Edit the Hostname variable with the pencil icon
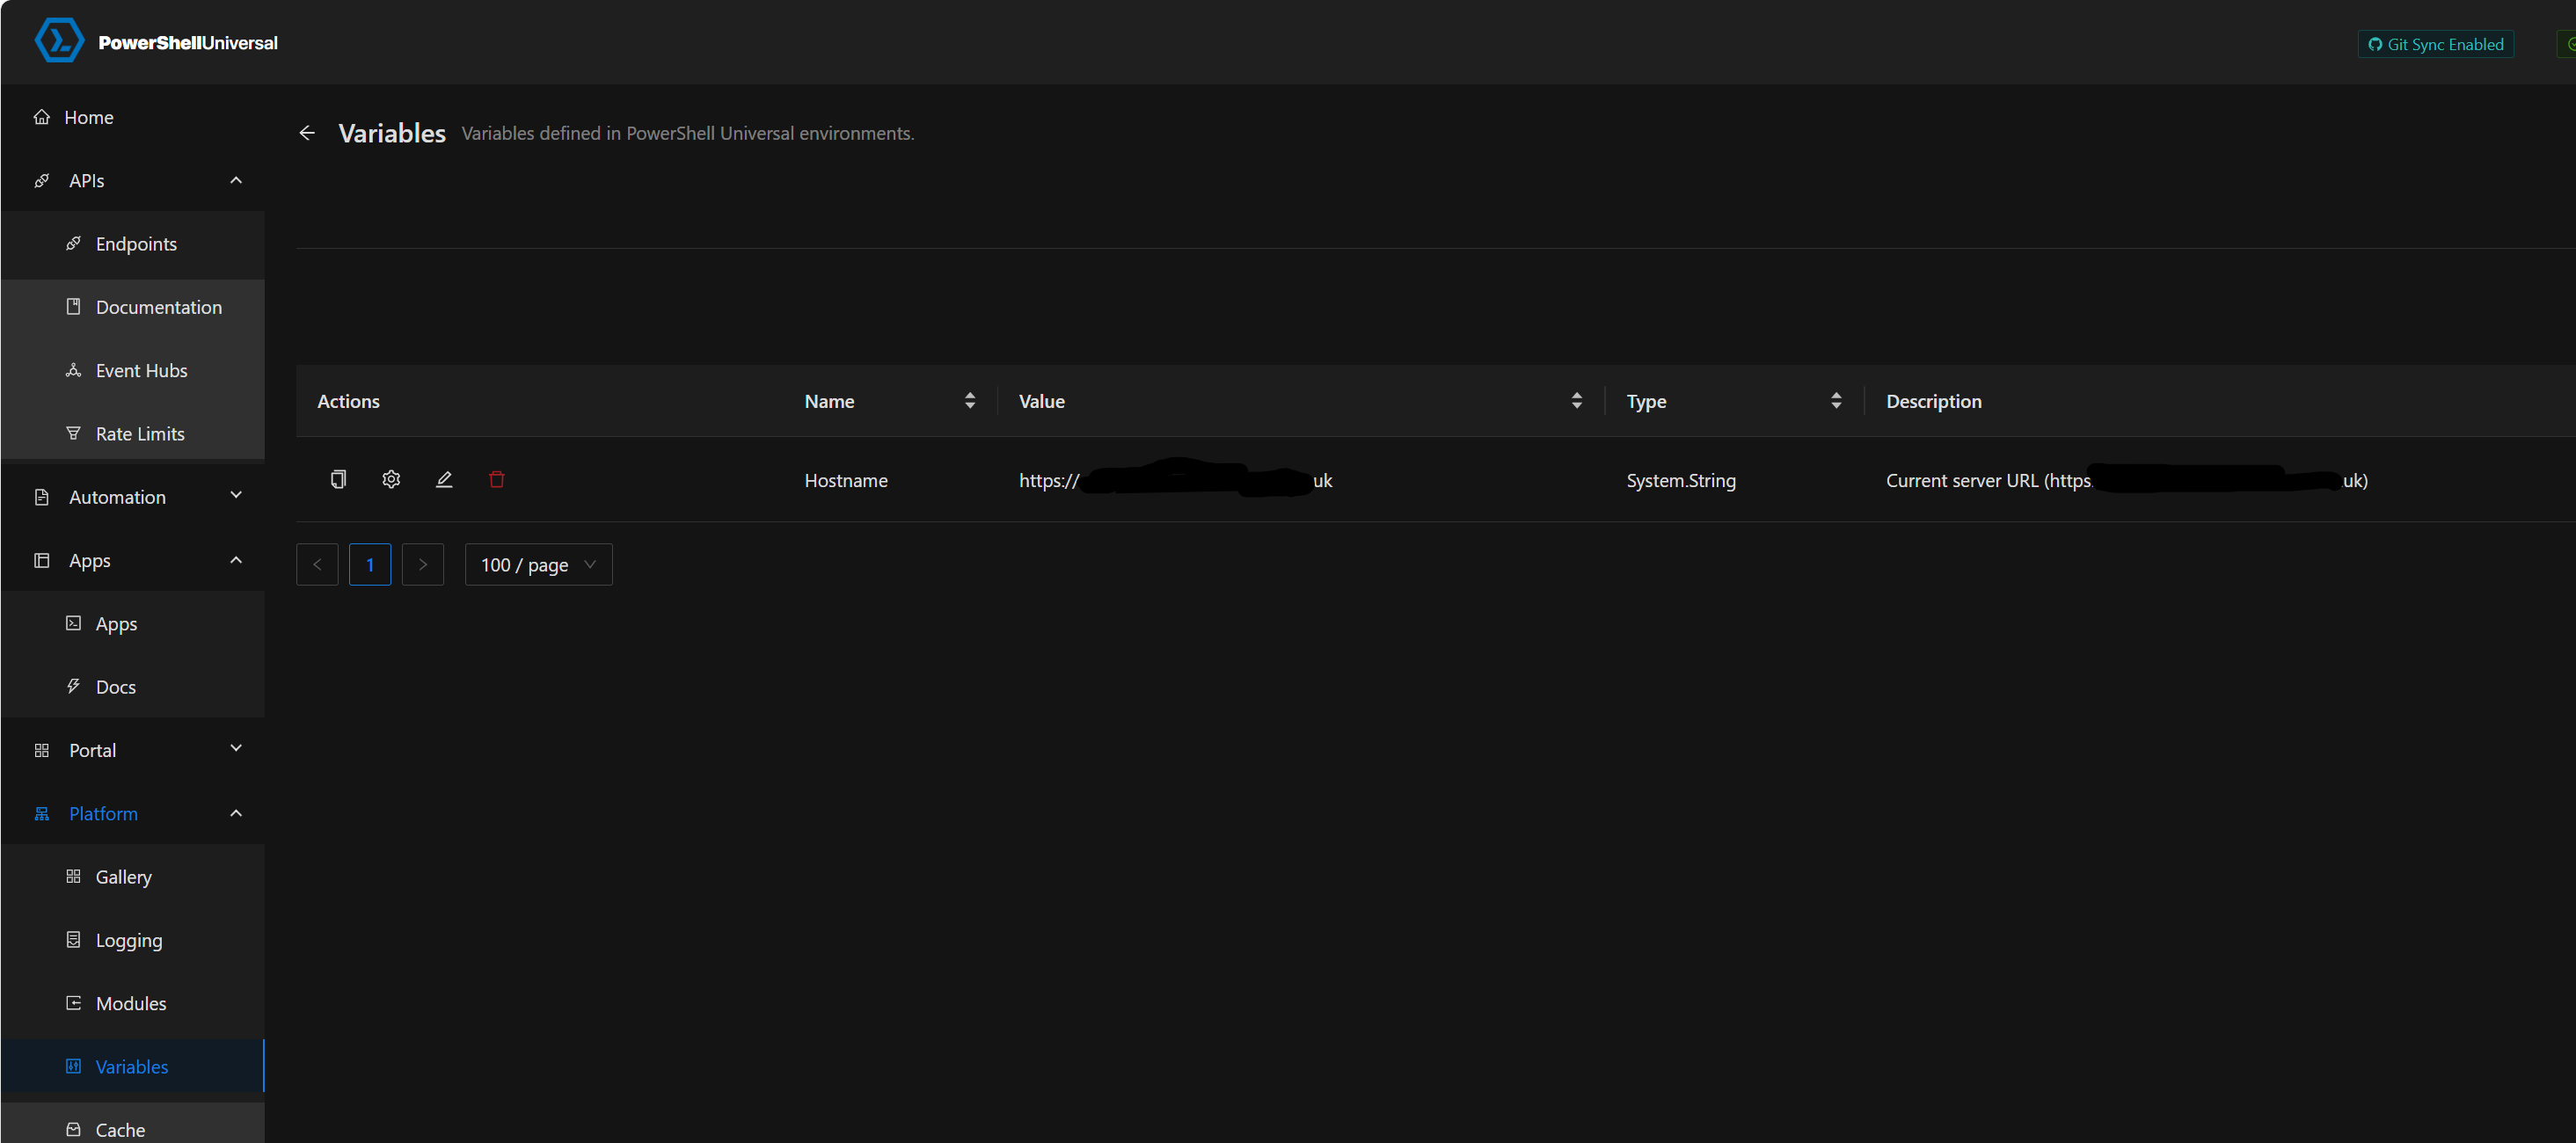 click(444, 479)
